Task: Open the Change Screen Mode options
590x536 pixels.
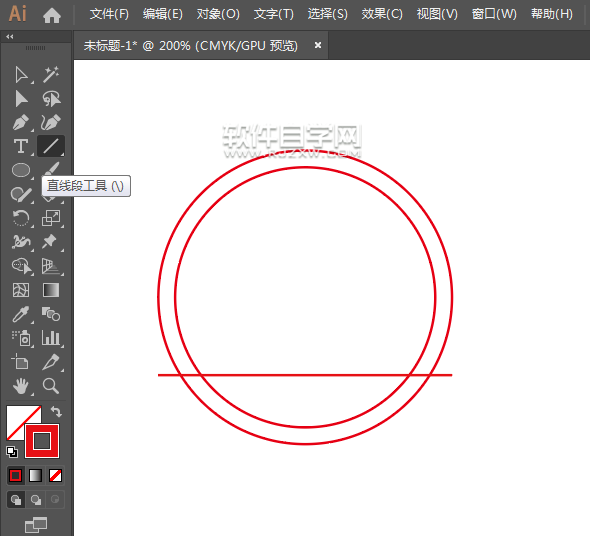Action: click(36, 525)
